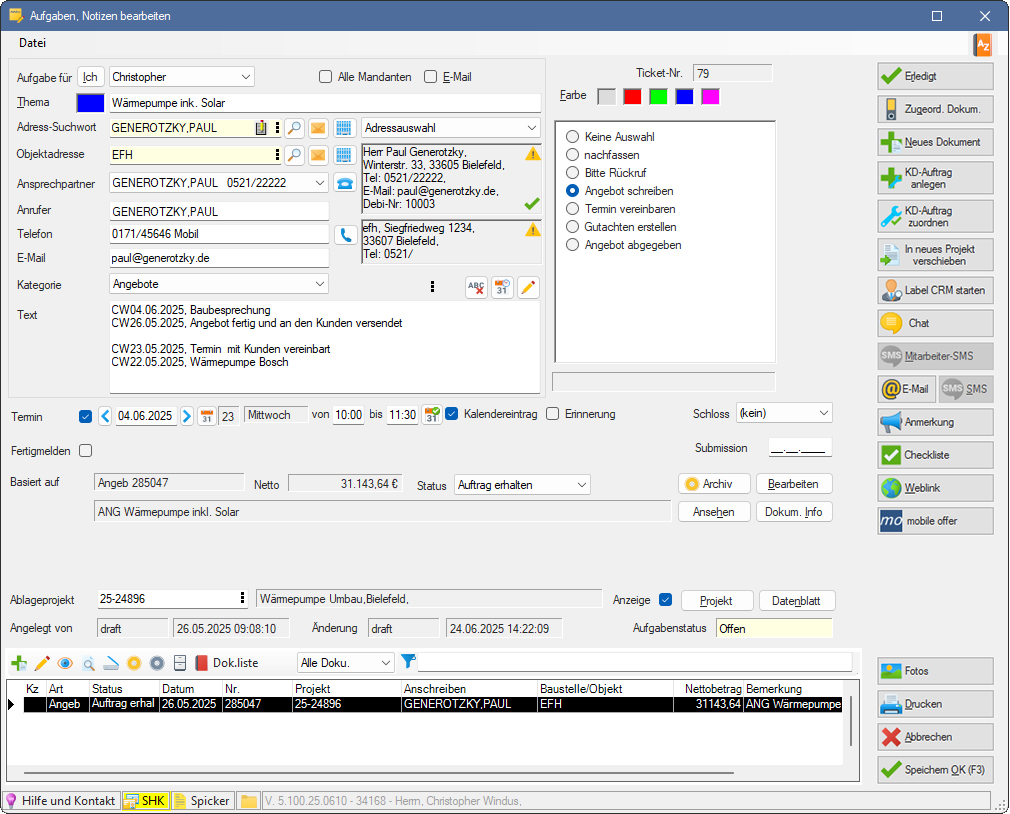1010x814 pixels.
Task: Select the 'Termin vereinbaren' radio option
Action: pos(573,209)
